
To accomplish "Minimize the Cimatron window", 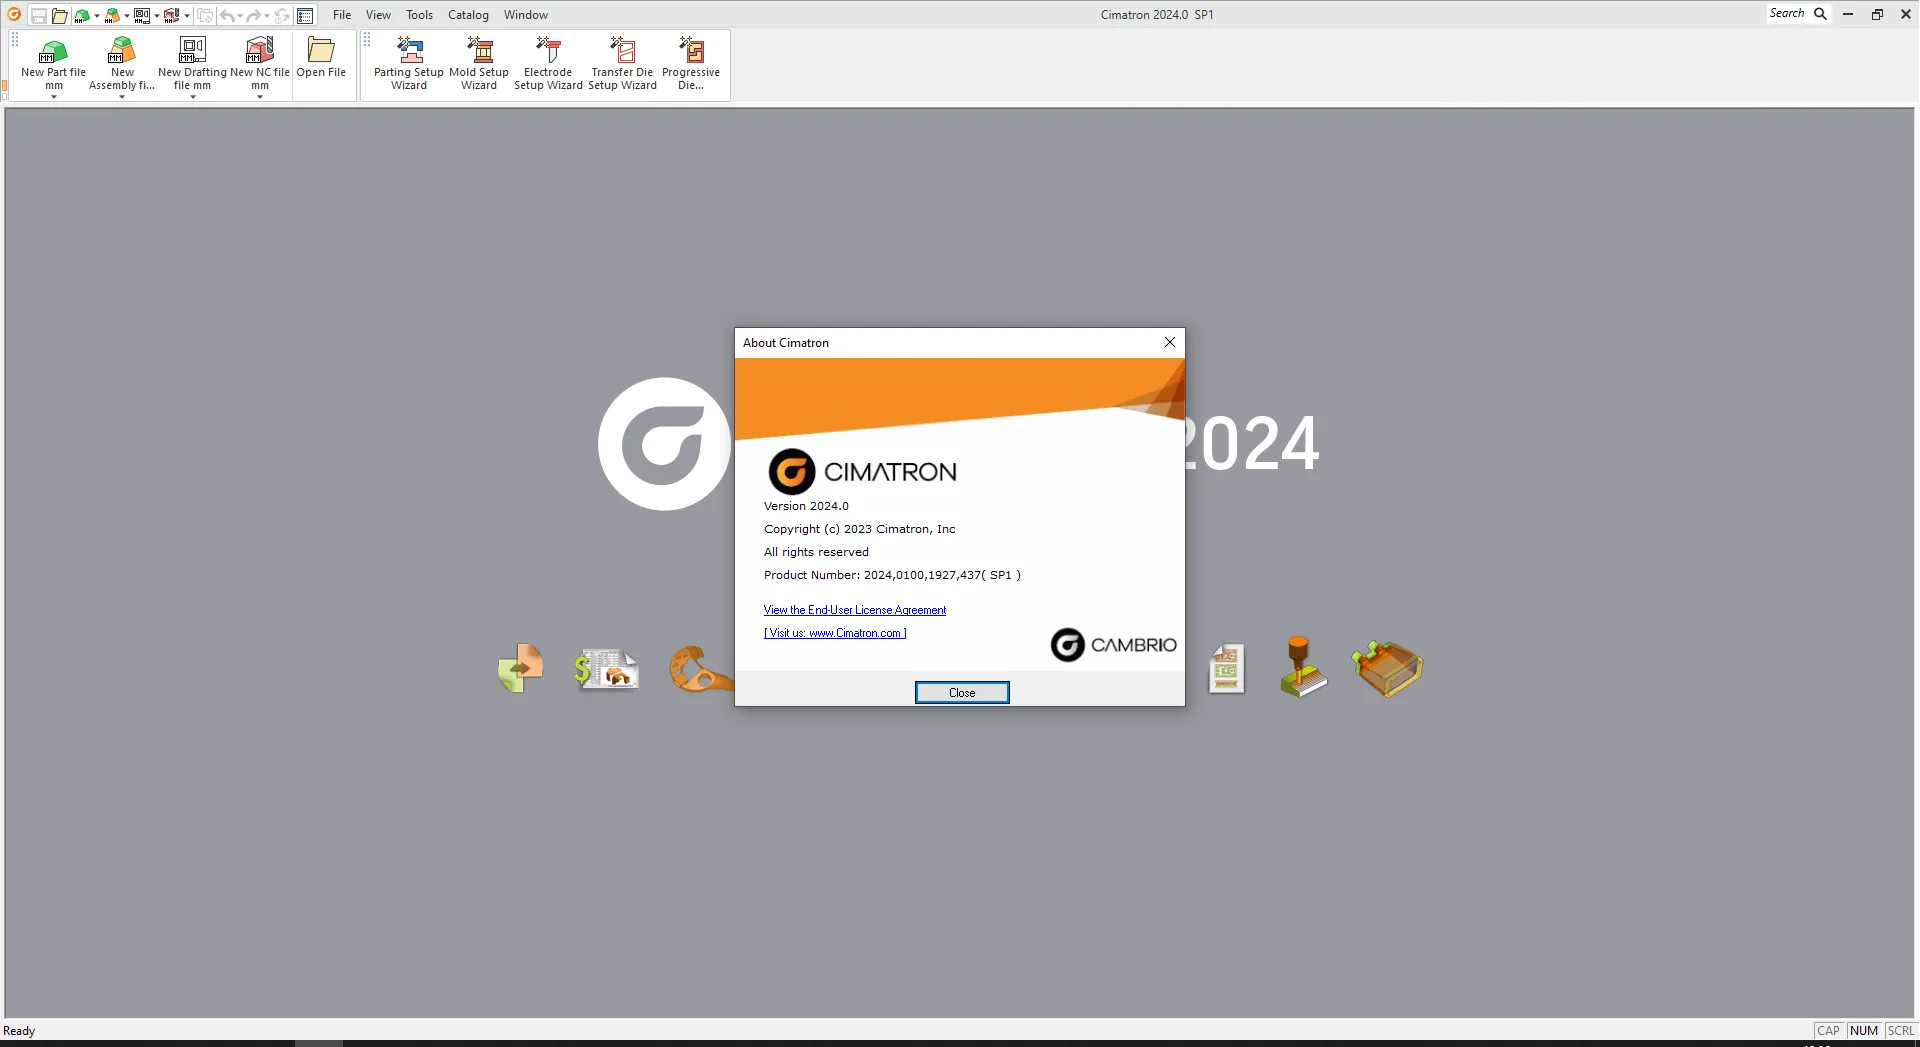I will (1848, 14).
